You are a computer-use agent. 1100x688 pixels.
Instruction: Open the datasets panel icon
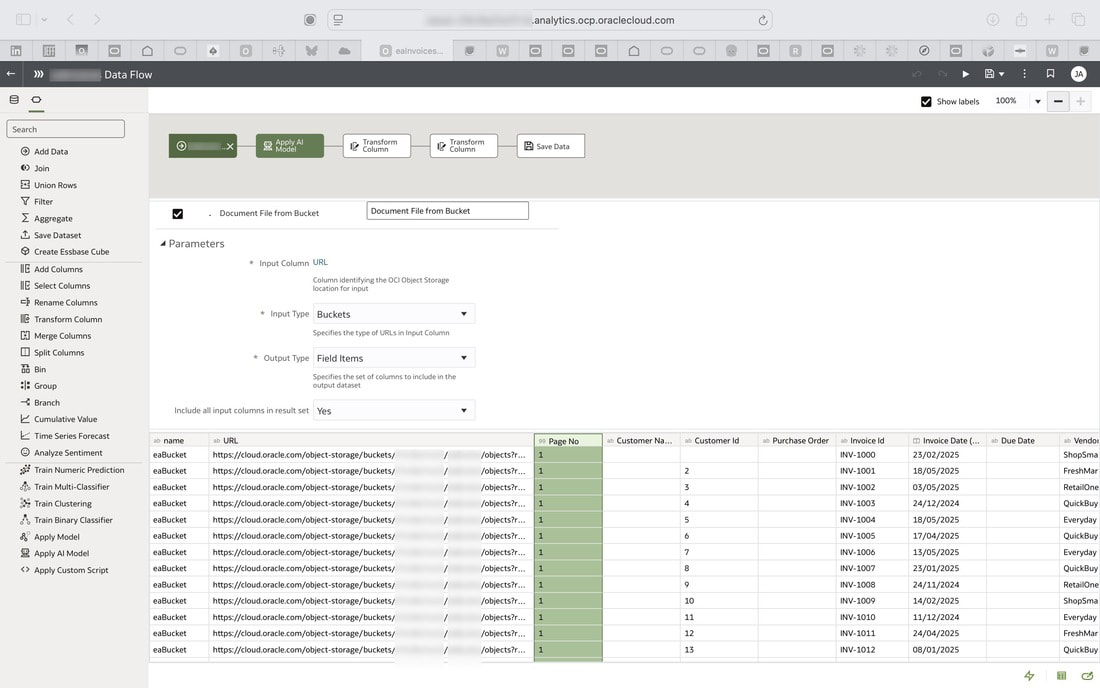click(14, 100)
